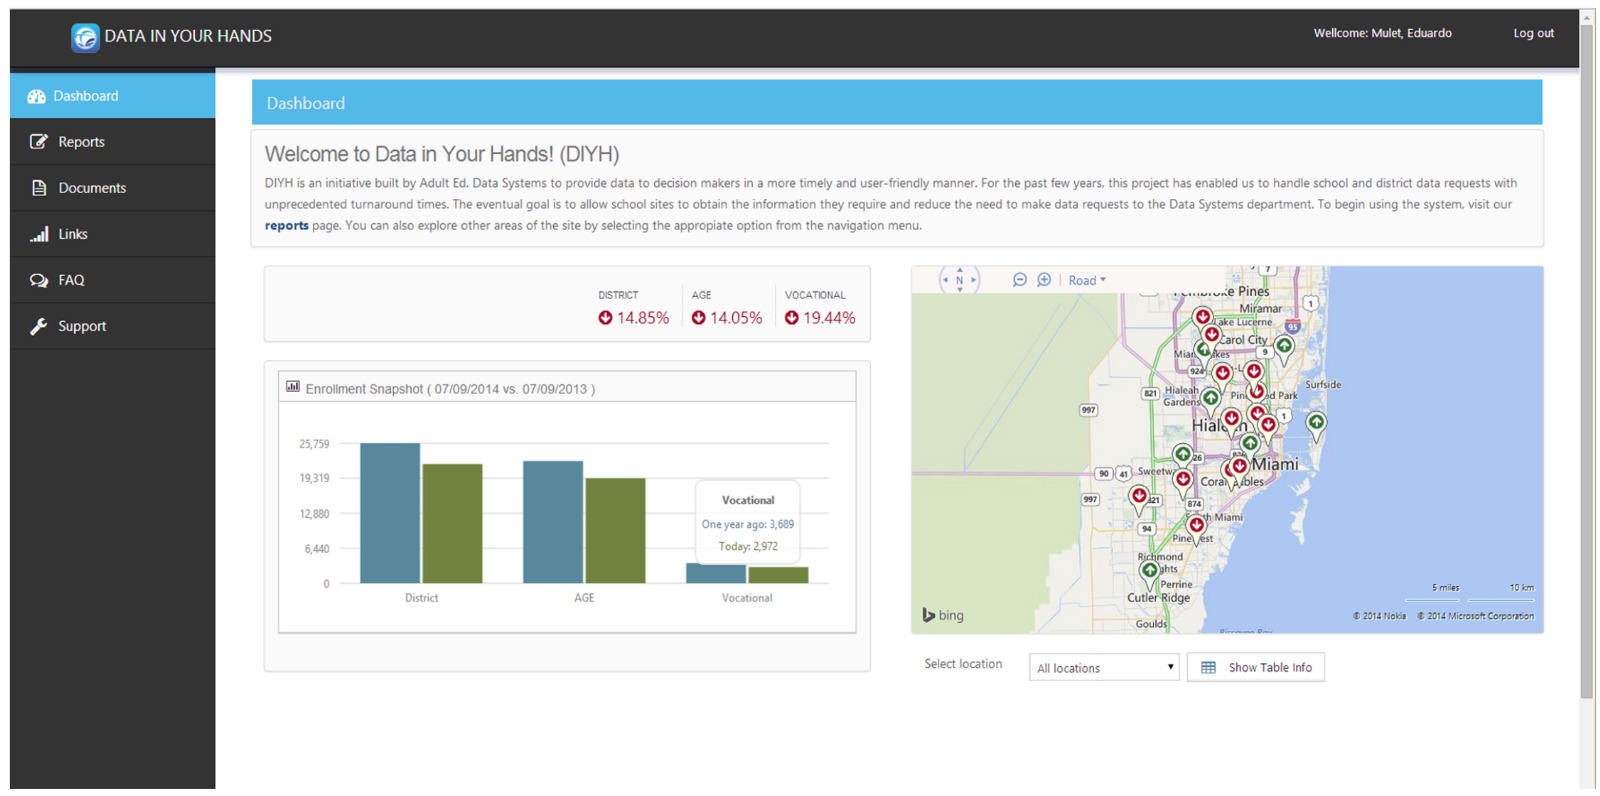Click the Links bar-chart icon in sidebar
Screen dimensions: 1600x796
click(39, 234)
